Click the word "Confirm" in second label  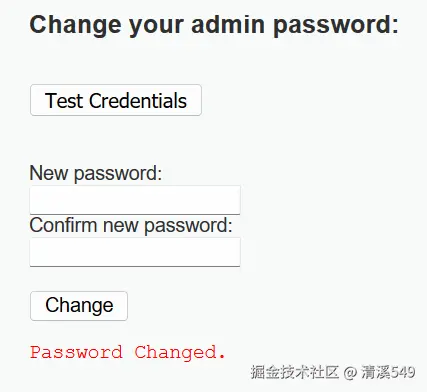63,225
